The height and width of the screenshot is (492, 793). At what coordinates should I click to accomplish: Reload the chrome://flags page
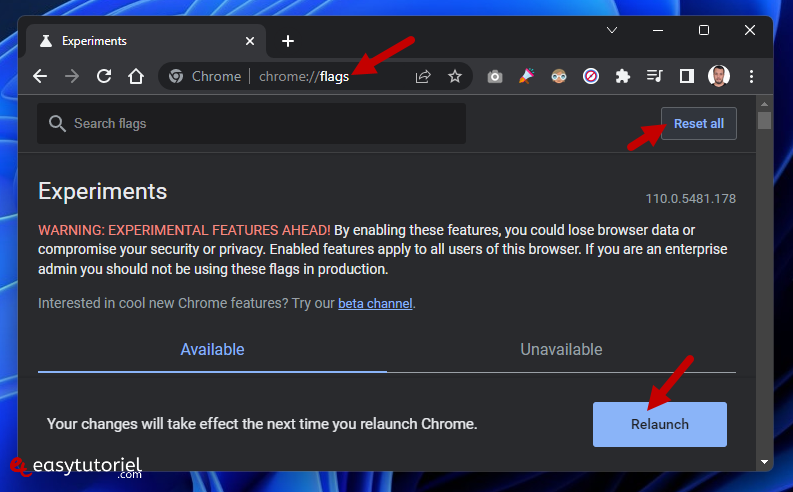coord(104,76)
